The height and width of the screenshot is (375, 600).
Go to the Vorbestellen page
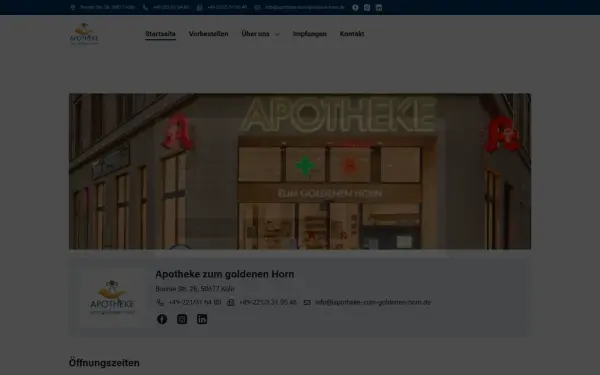209,34
